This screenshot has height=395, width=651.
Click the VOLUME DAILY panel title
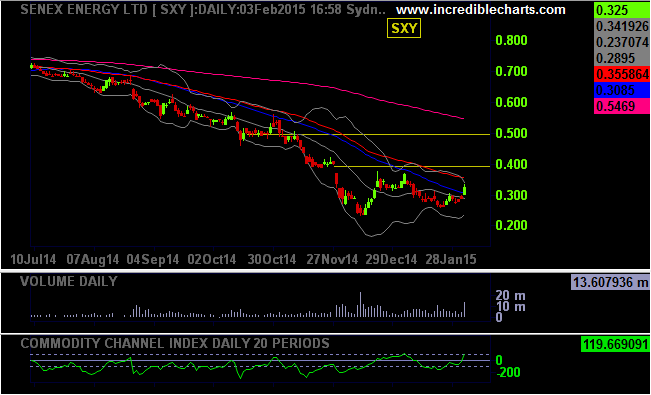coord(69,281)
